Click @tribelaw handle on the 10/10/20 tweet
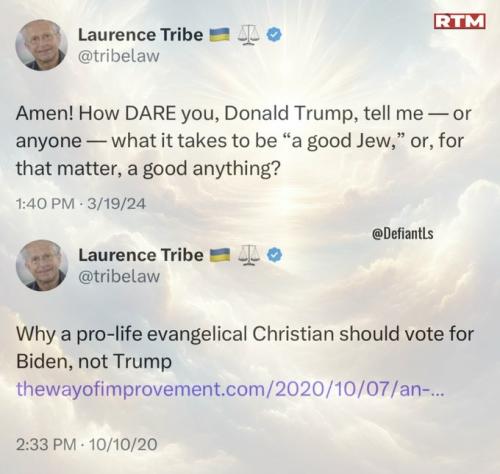This screenshot has height=474, width=500. [x=119, y=276]
